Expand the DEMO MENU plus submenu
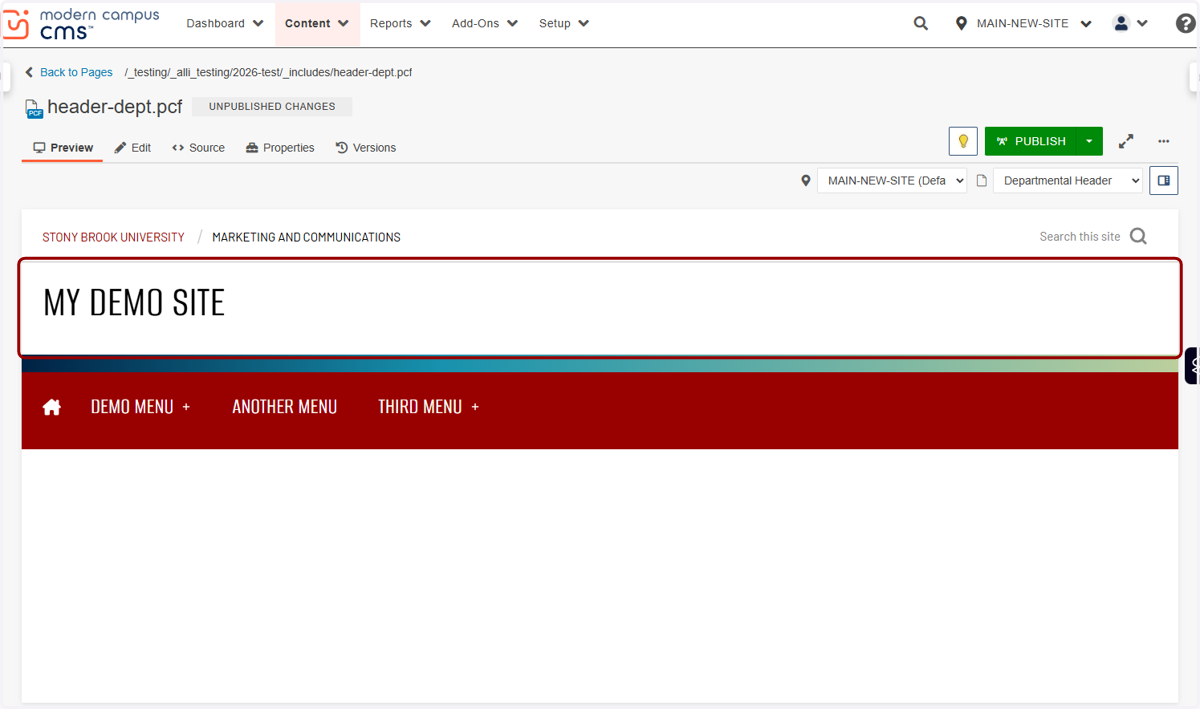 (186, 408)
